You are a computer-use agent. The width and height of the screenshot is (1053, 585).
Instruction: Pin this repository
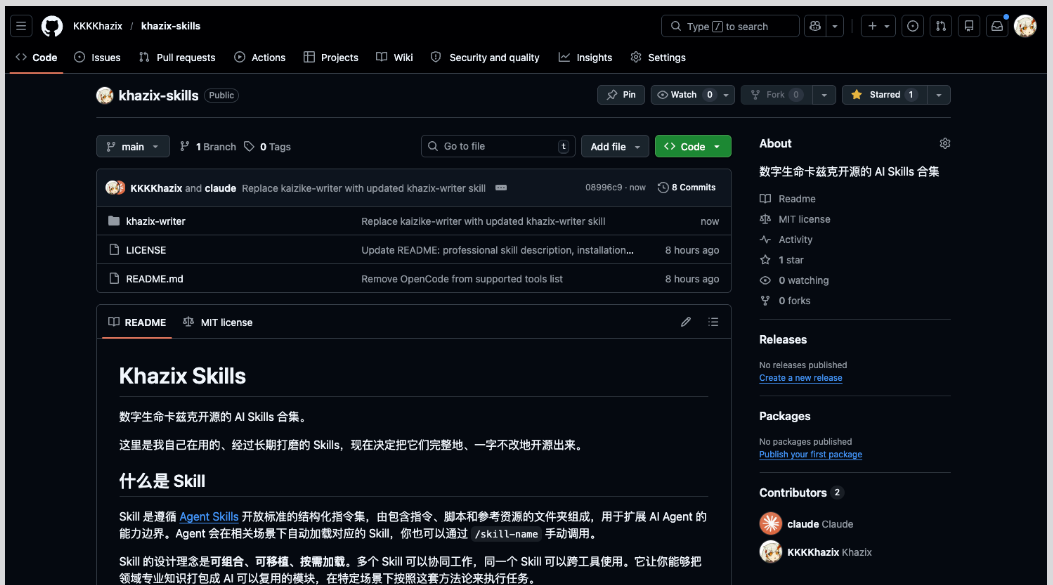[x=621, y=95]
